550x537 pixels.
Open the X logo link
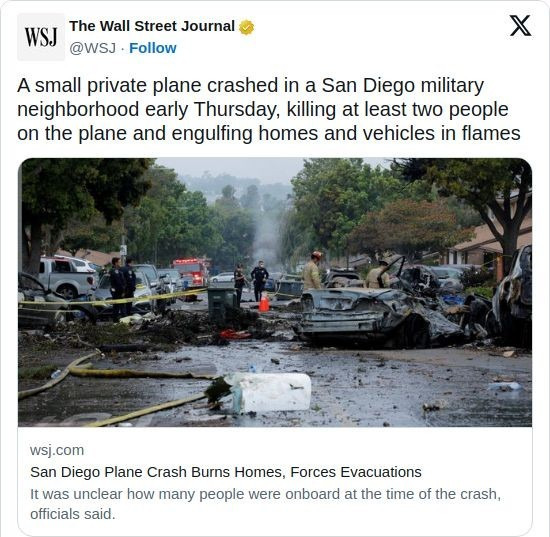520,26
